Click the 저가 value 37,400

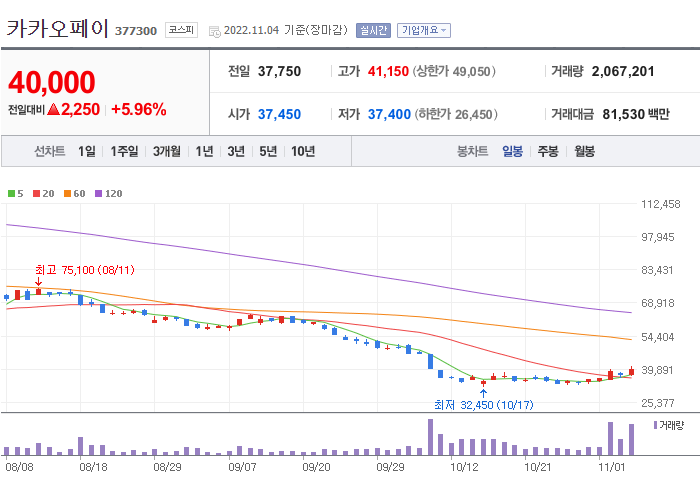389,114
